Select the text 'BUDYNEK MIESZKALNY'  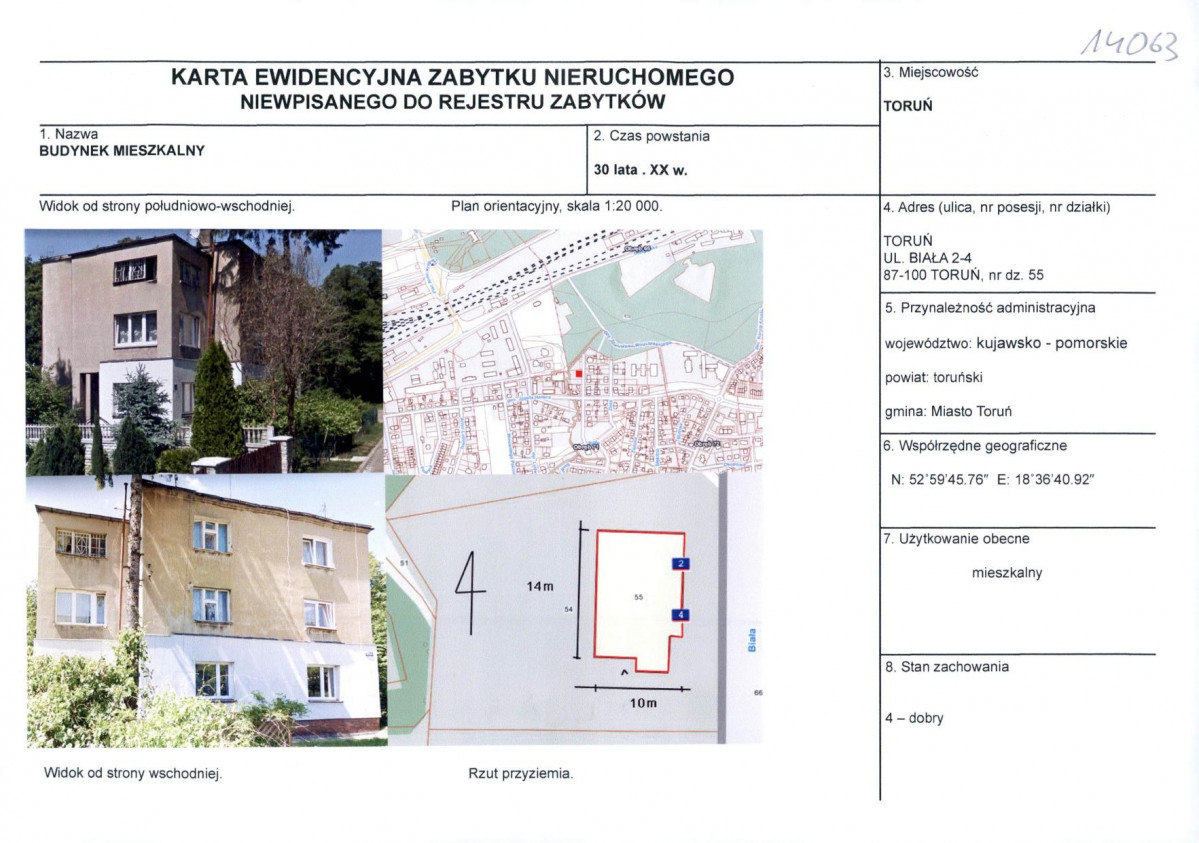click(122, 151)
